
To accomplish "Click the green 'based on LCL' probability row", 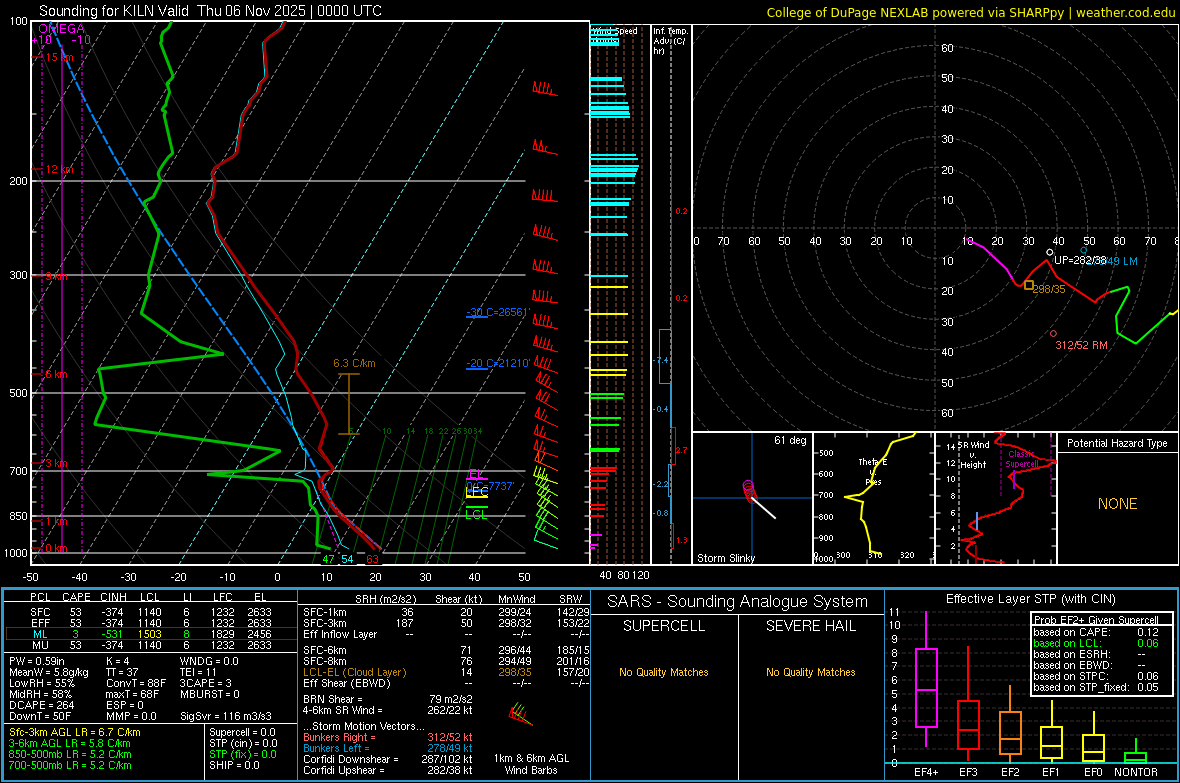I will point(1096,643).
